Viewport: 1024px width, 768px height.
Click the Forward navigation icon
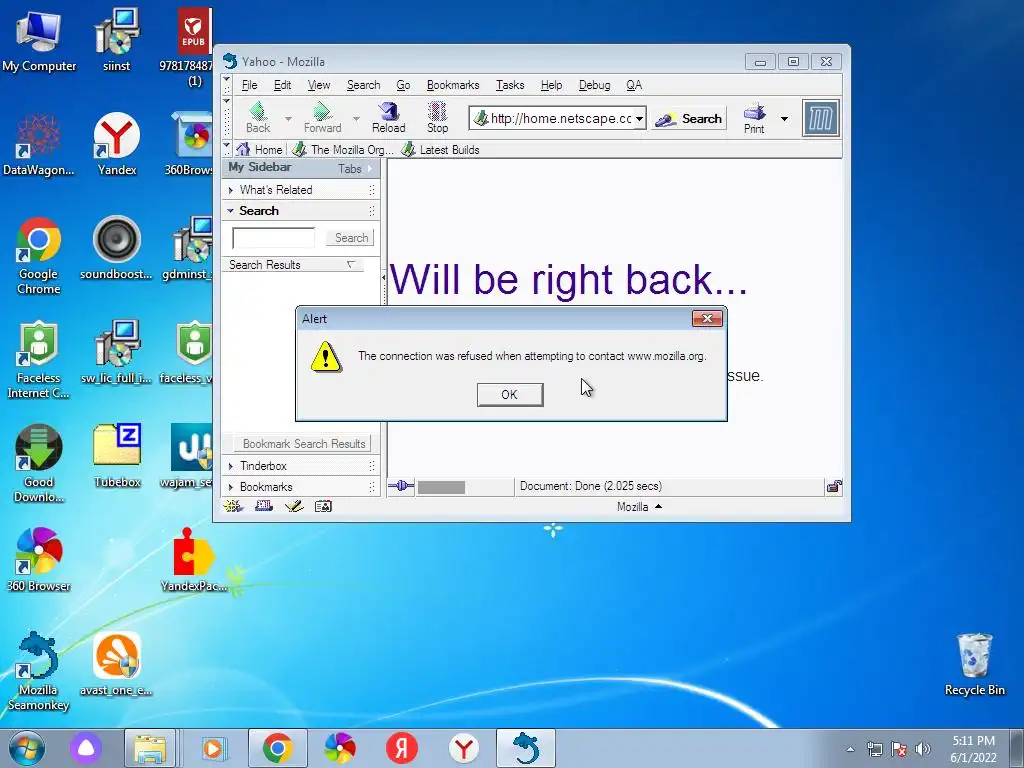[322, 118]
